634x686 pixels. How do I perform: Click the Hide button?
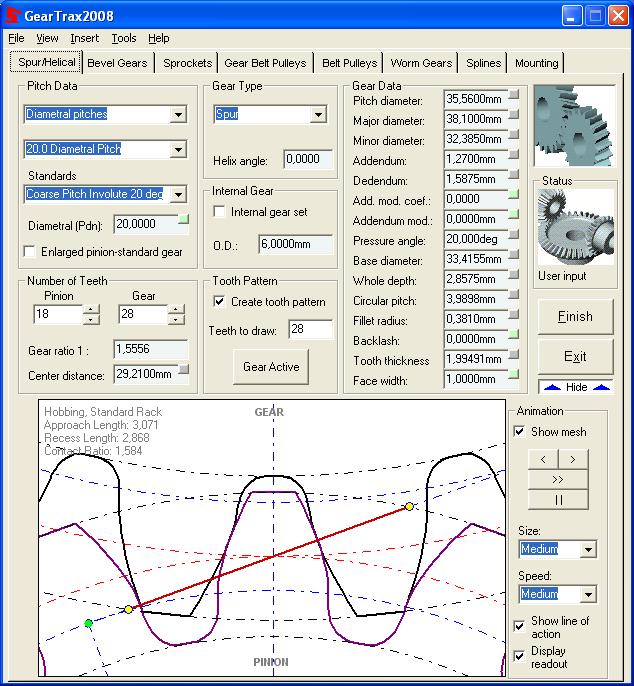[x=576, y=387]
